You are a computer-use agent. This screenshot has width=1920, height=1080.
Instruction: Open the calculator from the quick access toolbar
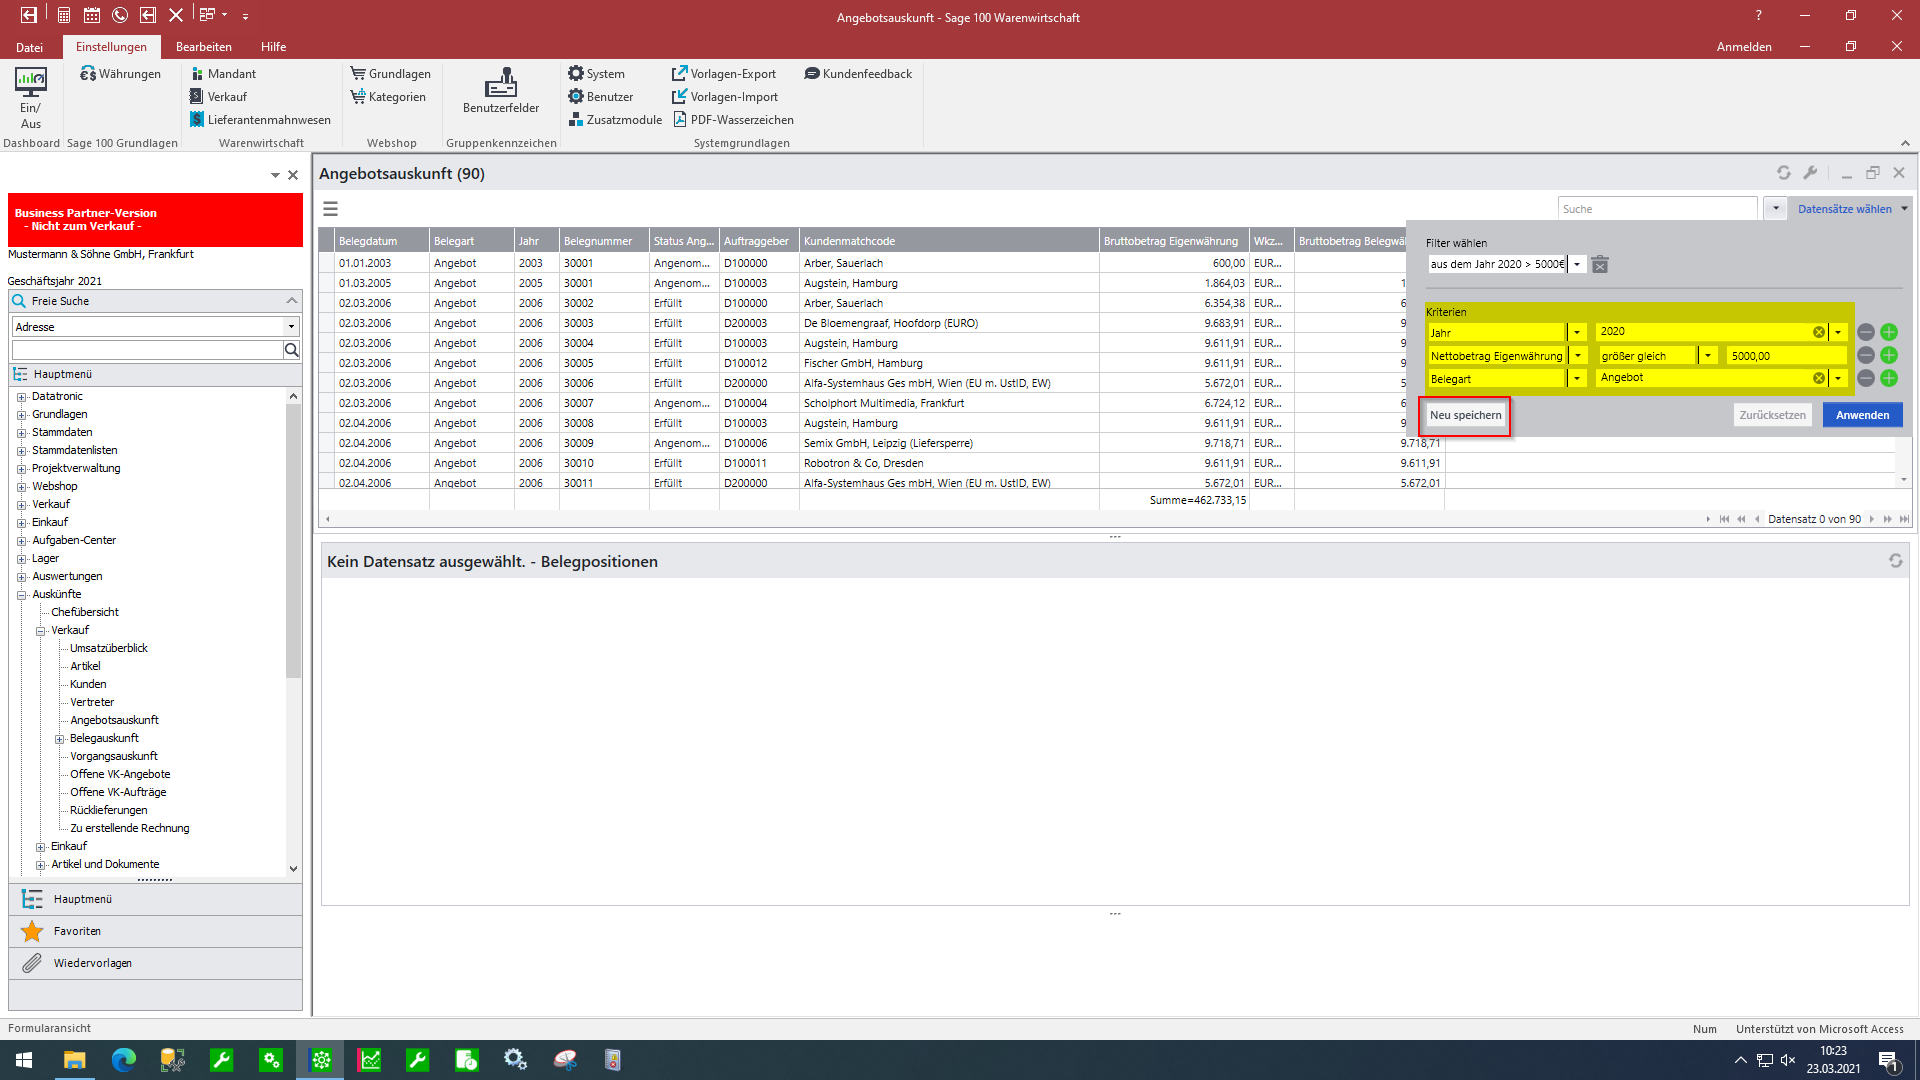click(x=63, y=15)
